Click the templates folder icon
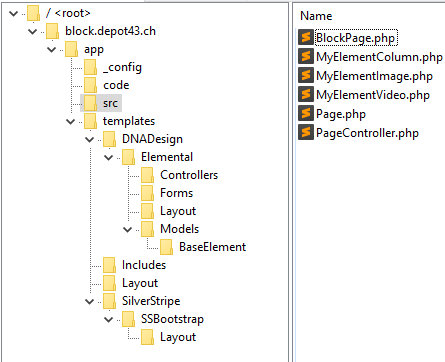Image resolution: width=445 pixels, height=362 pixels. (x=91, y=121)
